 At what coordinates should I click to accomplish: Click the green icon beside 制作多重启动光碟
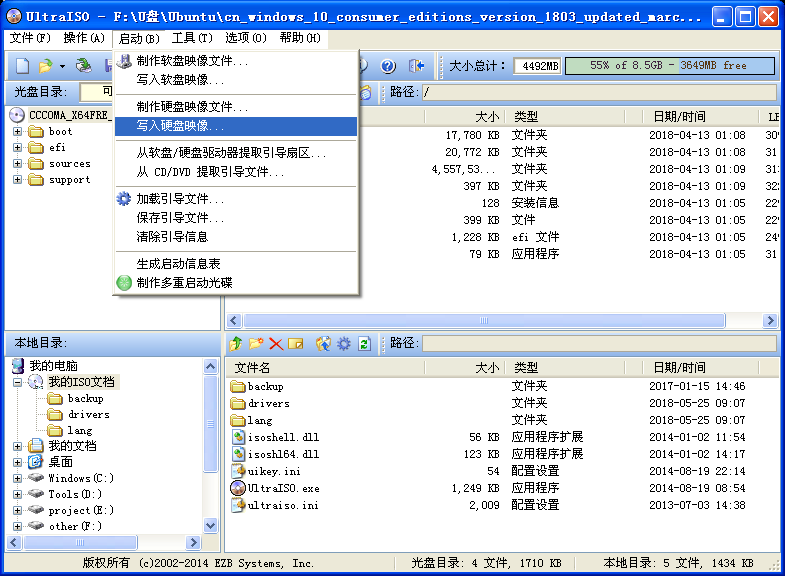(124, 283)
